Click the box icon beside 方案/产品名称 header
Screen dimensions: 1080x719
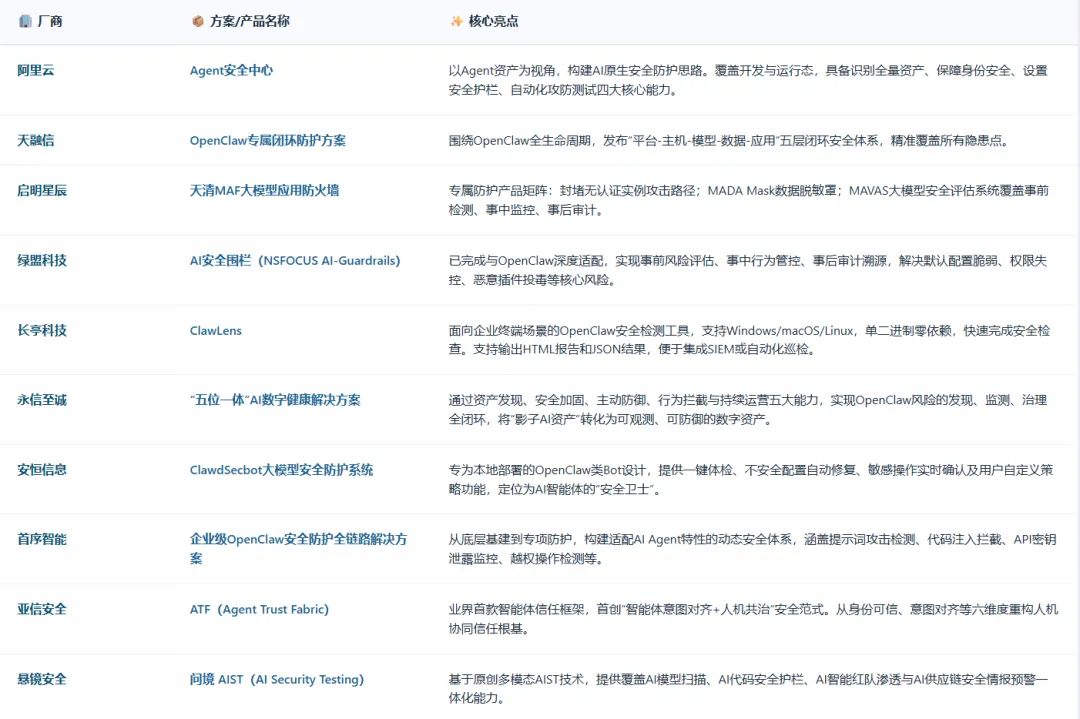click(198, 21)
